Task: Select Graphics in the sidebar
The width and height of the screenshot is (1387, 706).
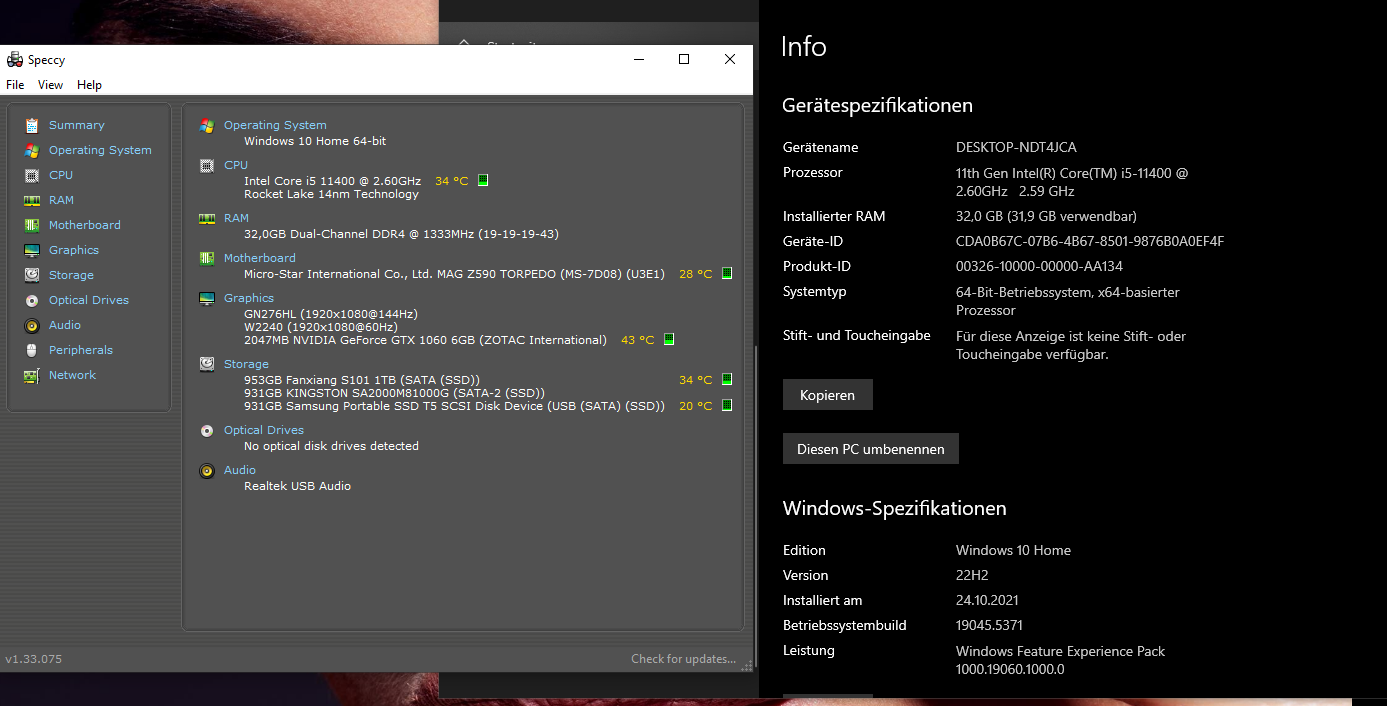Action: coord(74,250)
